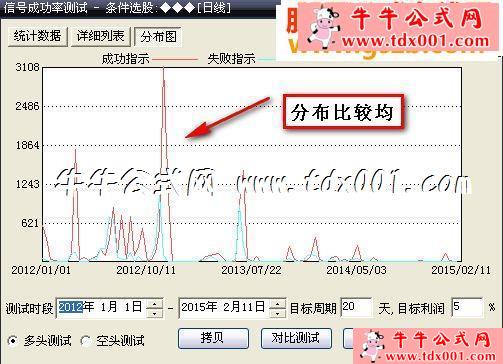Screen dimensions: 503x364
Task: Click the cow mascot logo at top
Action: pos(323,26)
